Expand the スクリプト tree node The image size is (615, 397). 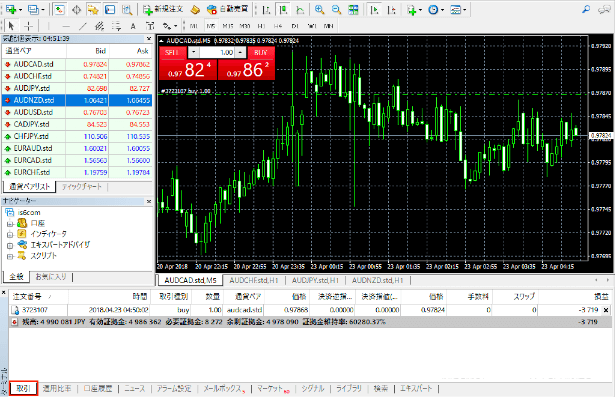click(10, 257)
